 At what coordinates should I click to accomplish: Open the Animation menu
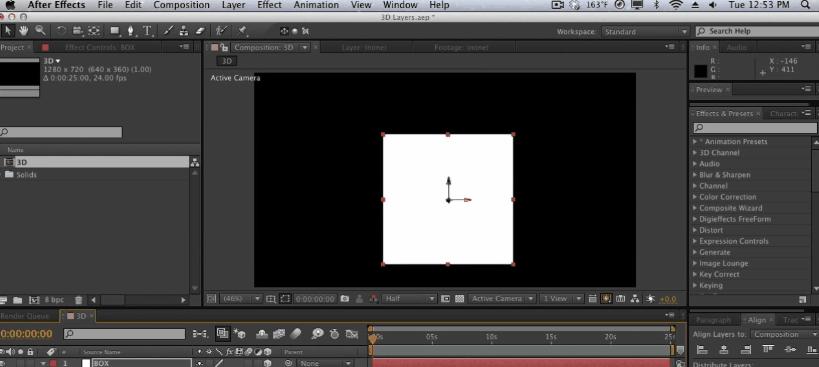pos(316,5)
